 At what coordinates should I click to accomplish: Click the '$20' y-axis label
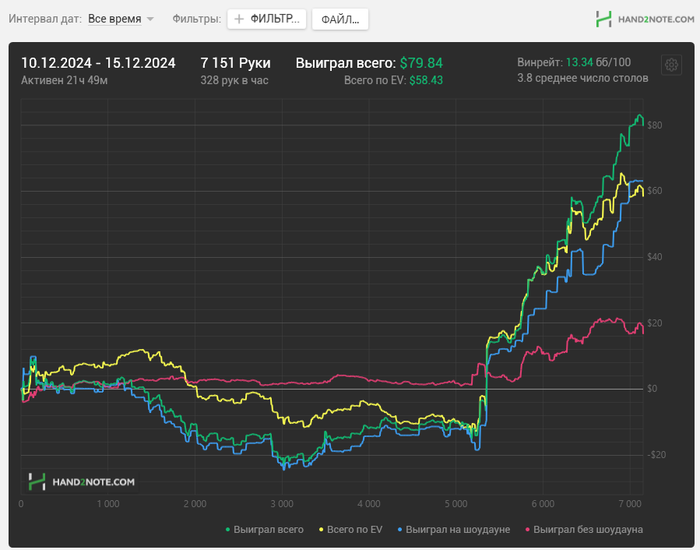tap(654, 323)
